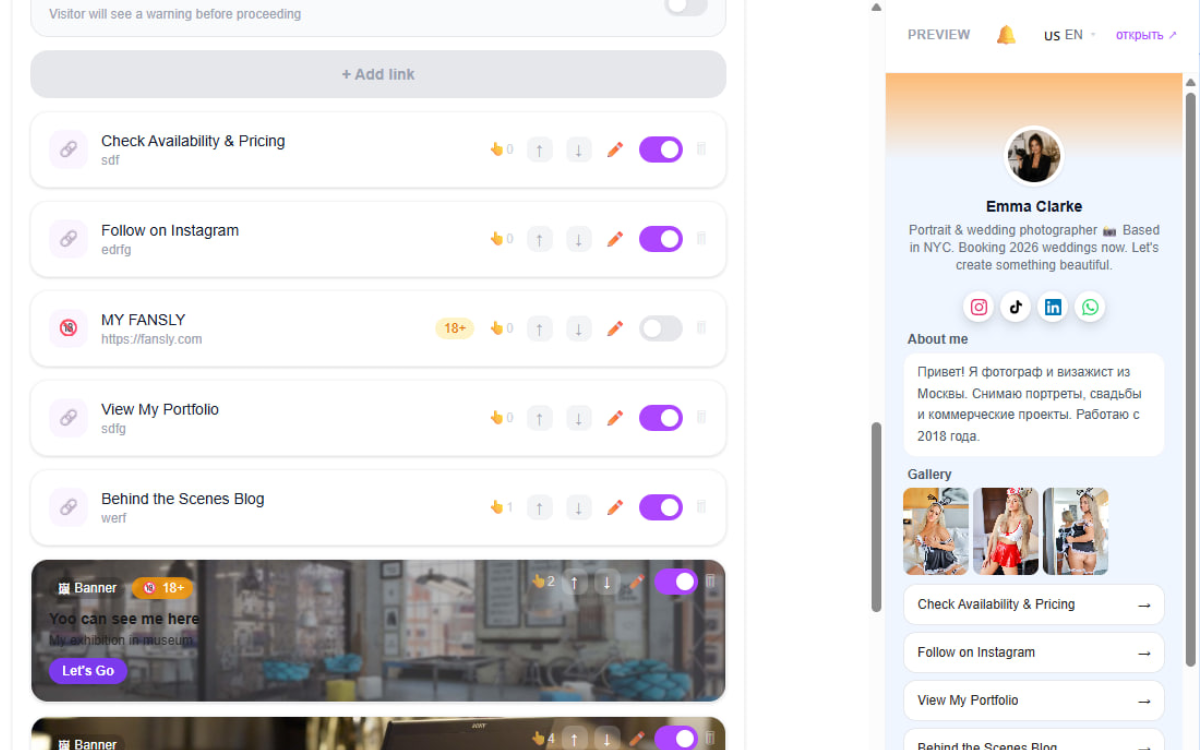Select the About me heading in preview

(938, 339)
